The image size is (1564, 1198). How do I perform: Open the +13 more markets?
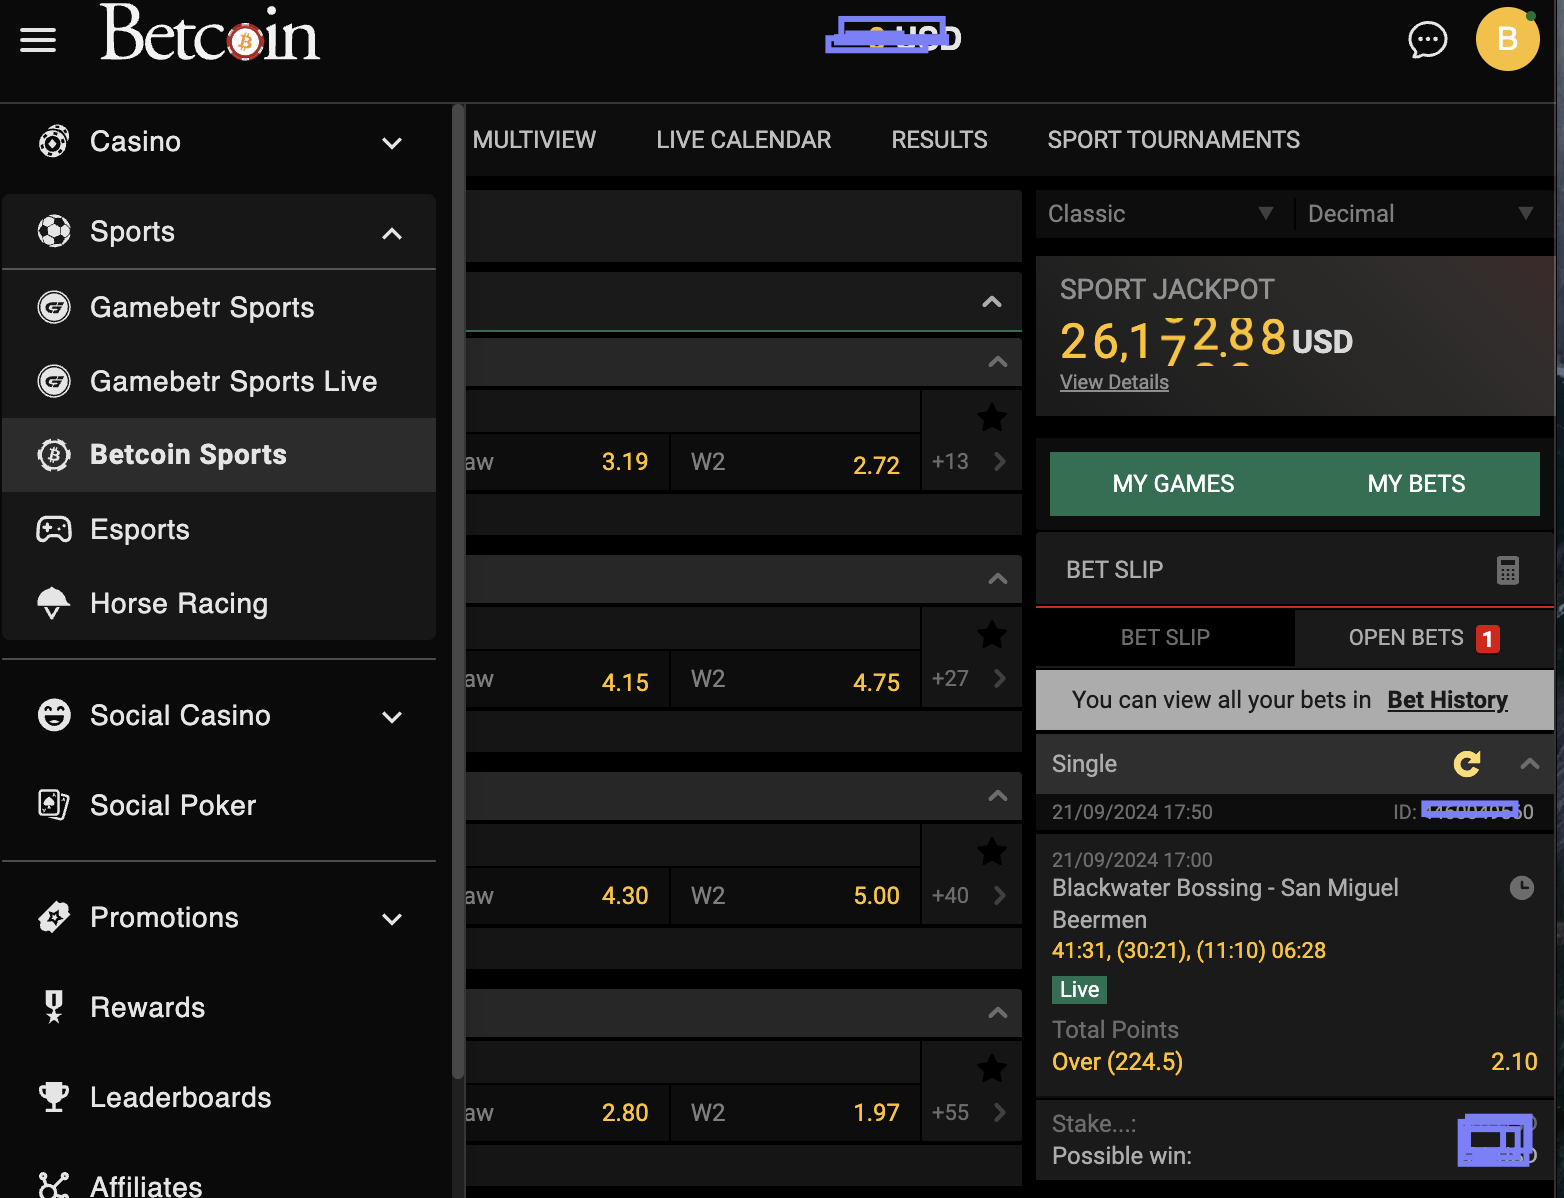click(969, 462)
